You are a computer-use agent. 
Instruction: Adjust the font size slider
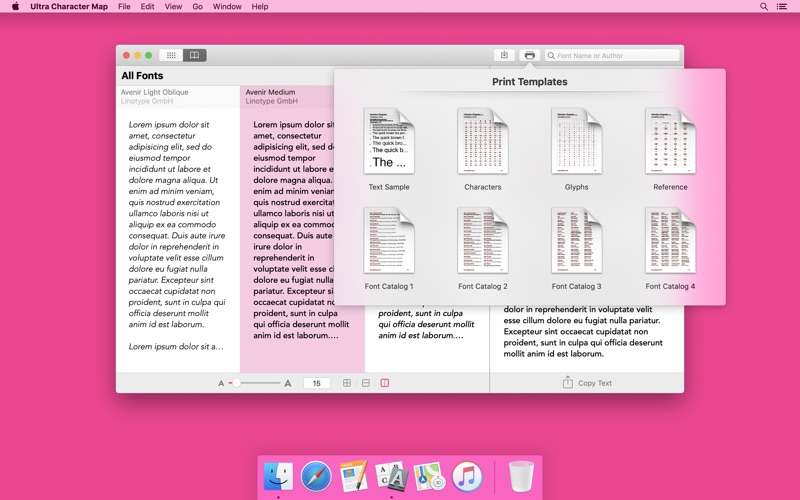tap(254, 383)
